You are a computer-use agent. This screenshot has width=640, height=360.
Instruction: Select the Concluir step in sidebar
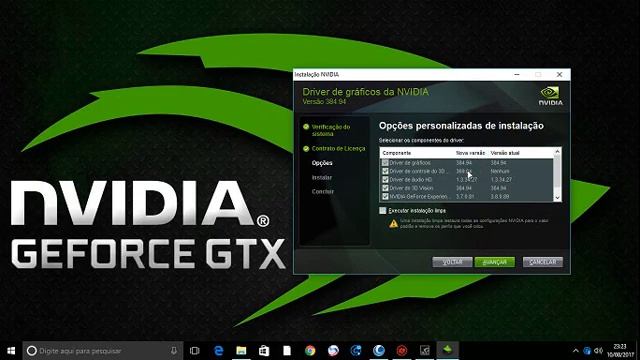[x=323, y=191]
